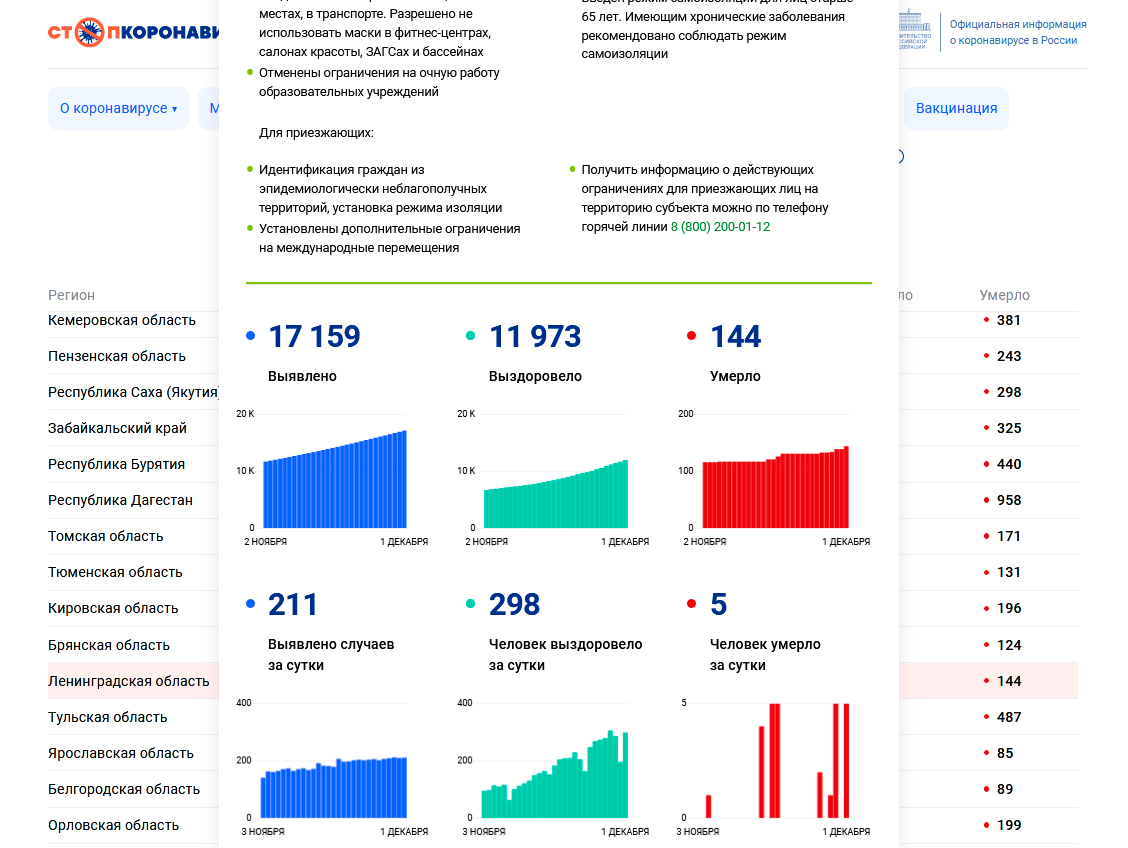Click the crossed-out virus logo icon
The width and height of the screenshot is (1128, 848).
(x=90, y=32)
